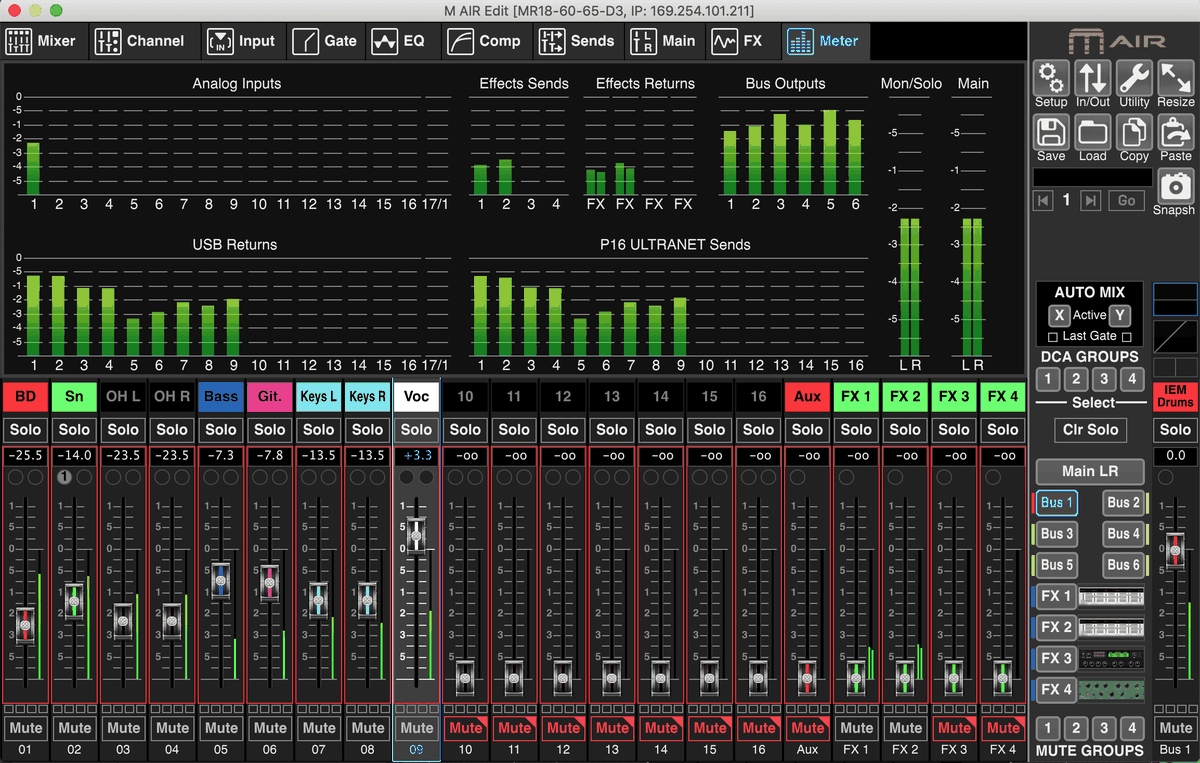
Task: Select Bus 6 button
Action: pyautogui.click(x=1124, y=565)
